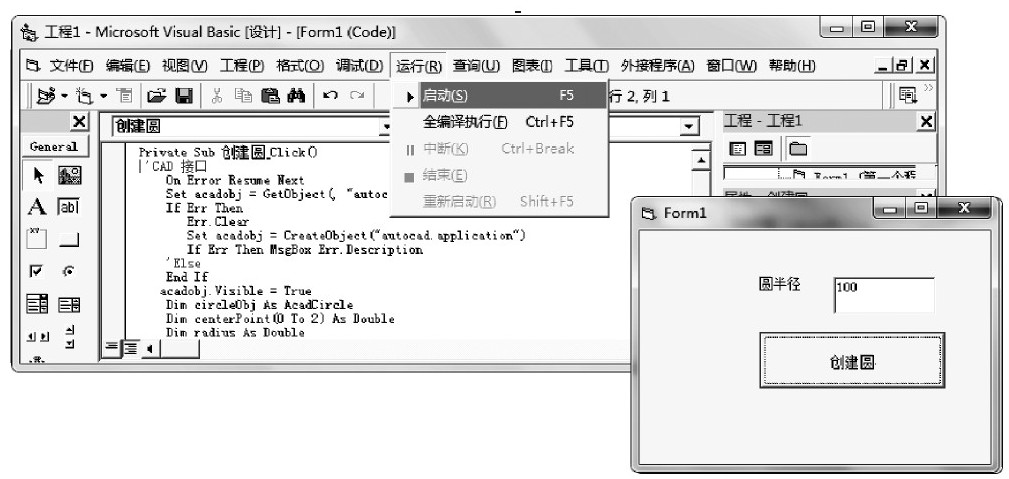Click the code window scroll-up arrow

[700, 160]
